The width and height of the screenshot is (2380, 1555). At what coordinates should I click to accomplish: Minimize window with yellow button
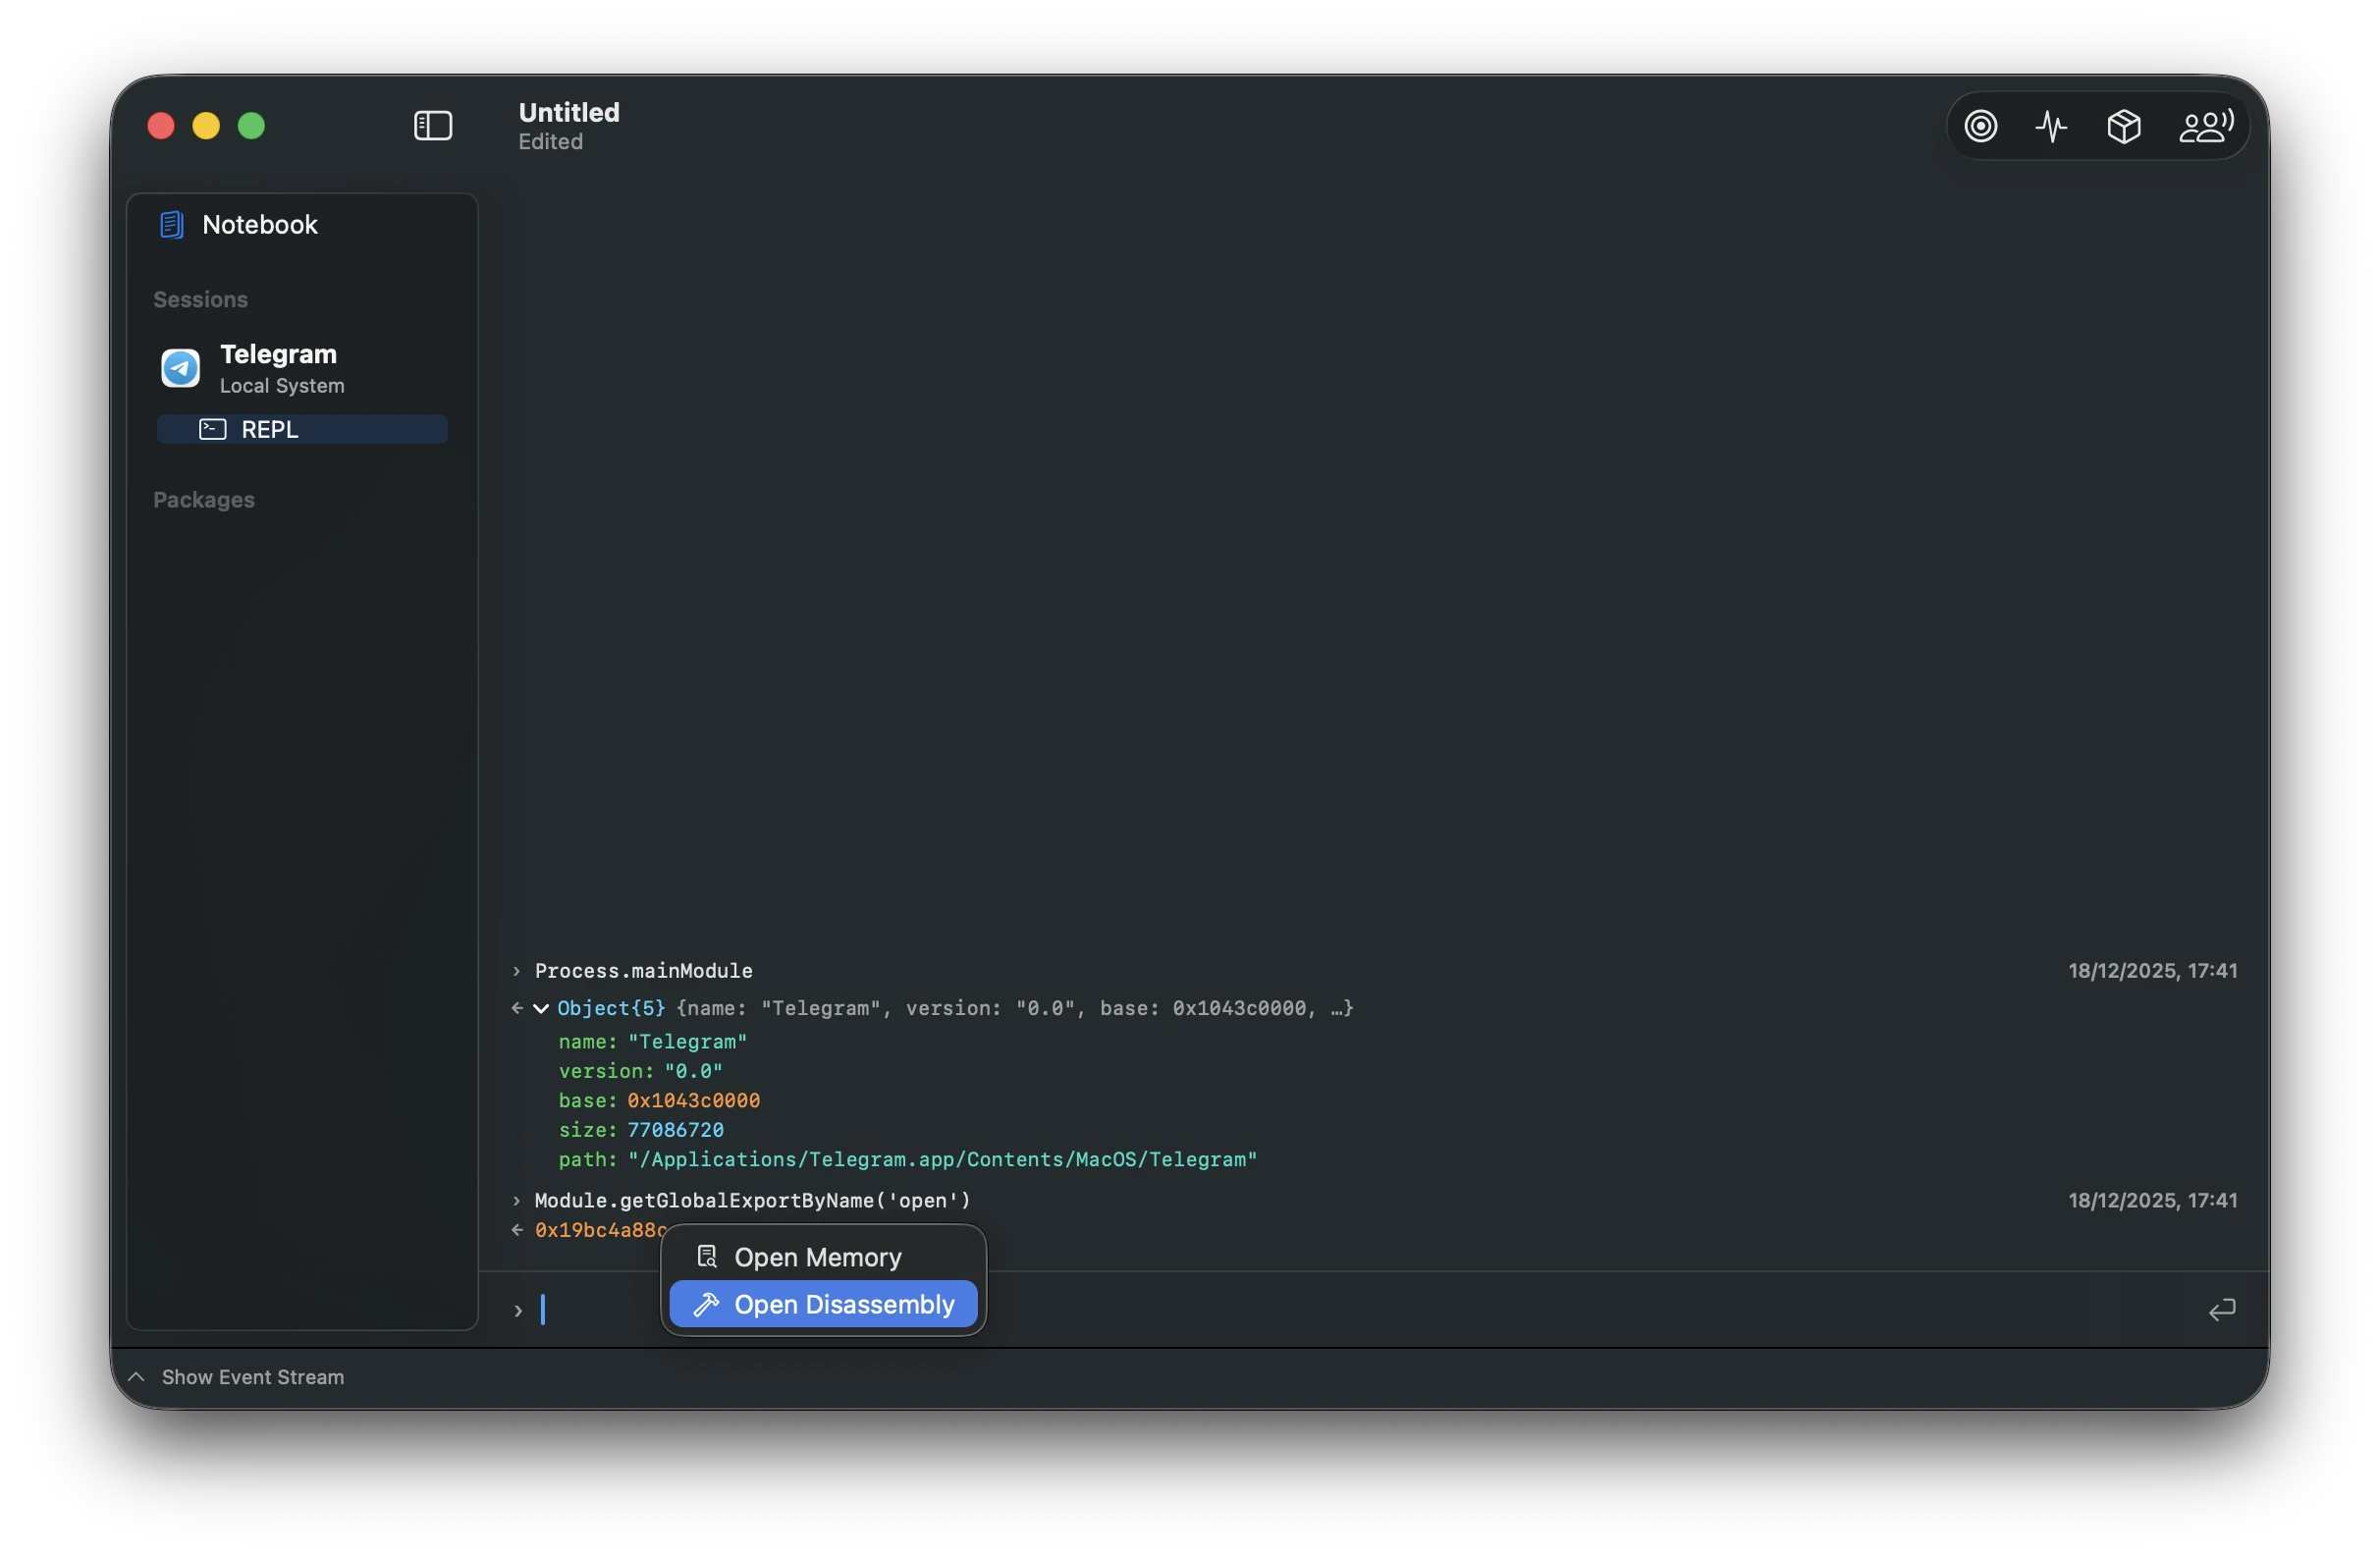[206, 126]
